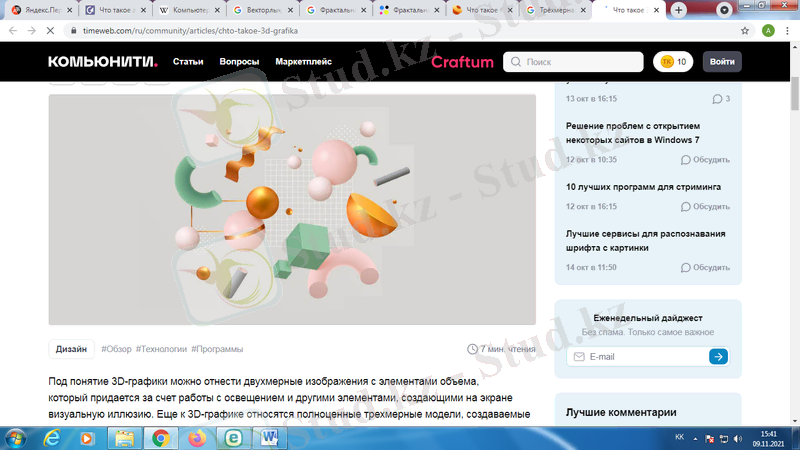Show hidden tray icons arrow

pyautogui.click(x=695, y=439)
